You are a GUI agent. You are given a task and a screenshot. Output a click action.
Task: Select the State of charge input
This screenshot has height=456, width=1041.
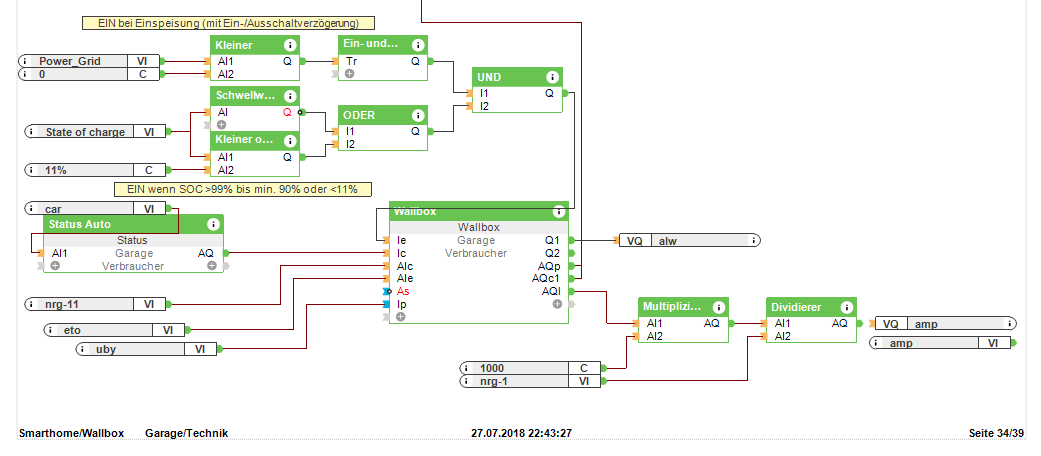tap(96, 131)
